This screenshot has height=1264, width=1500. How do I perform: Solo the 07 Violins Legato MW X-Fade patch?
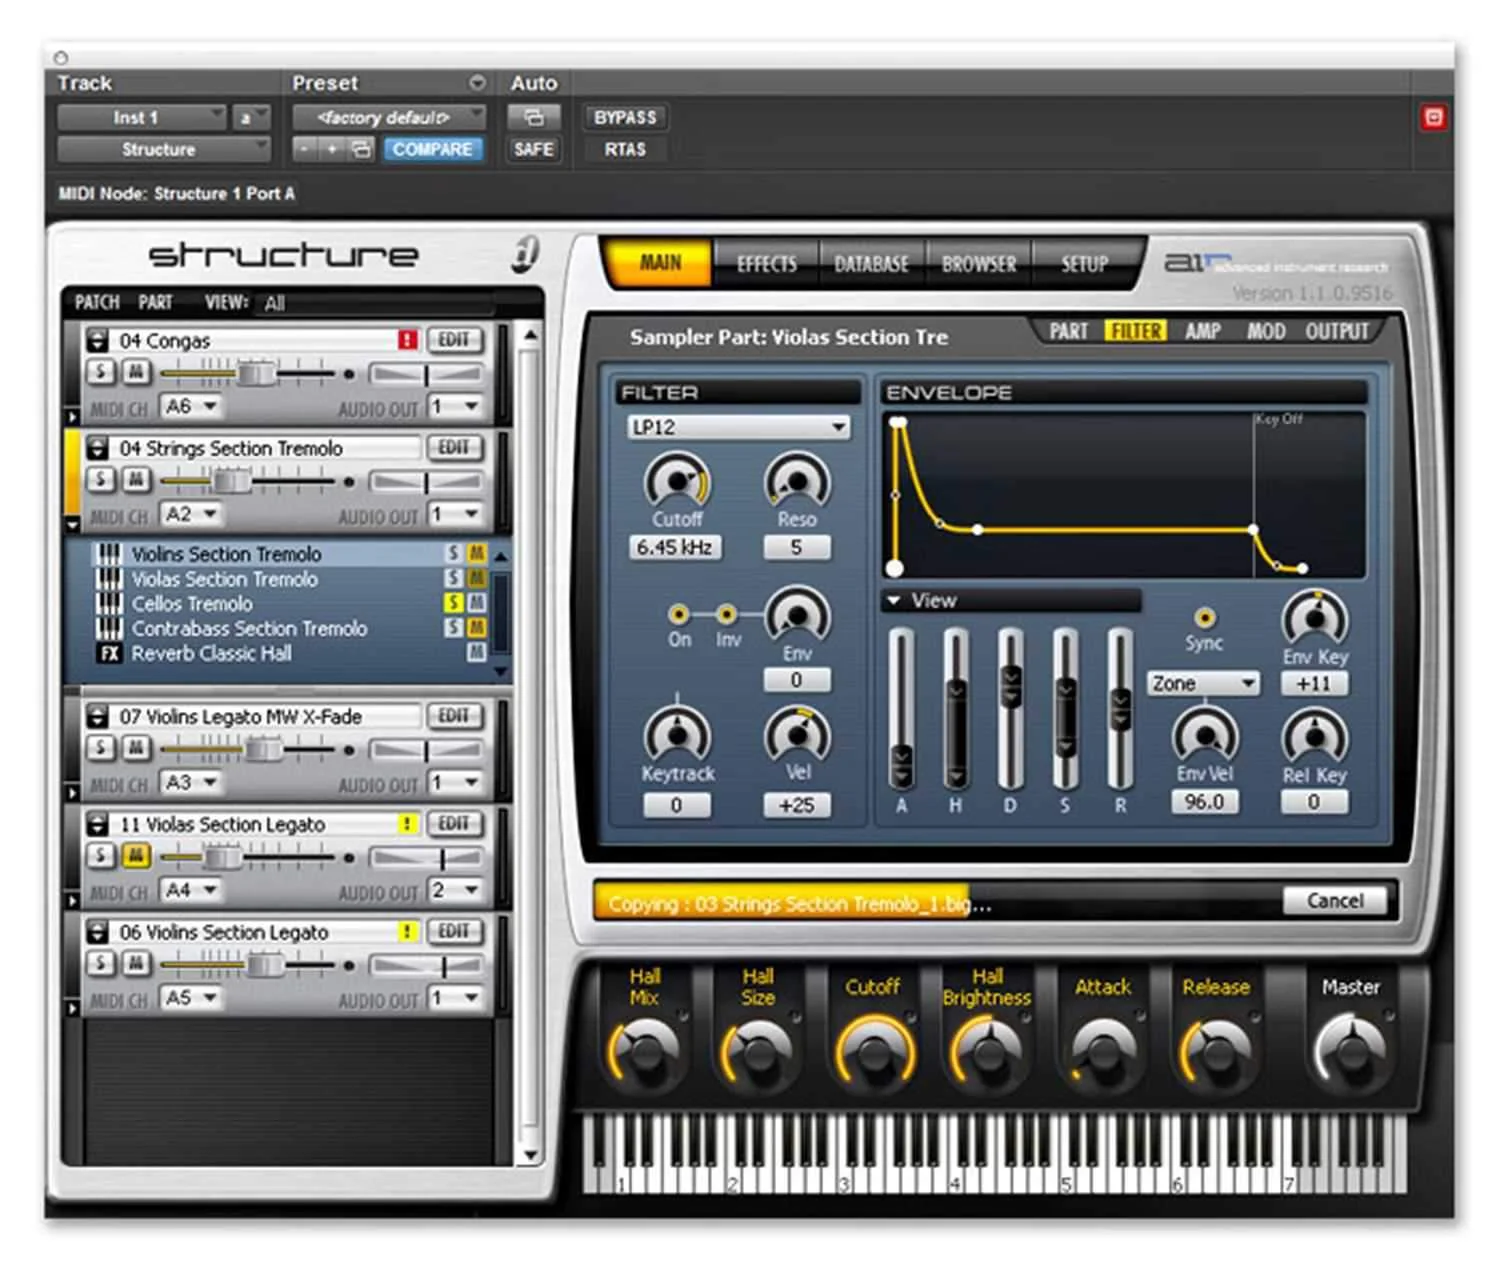coord(100,748)
